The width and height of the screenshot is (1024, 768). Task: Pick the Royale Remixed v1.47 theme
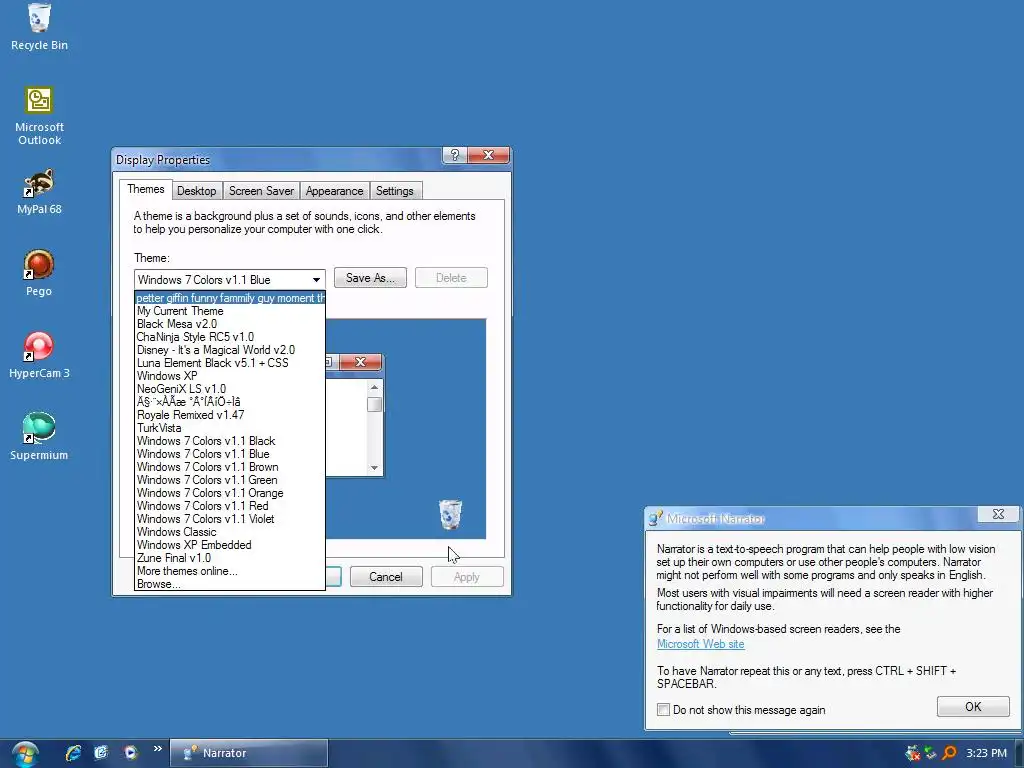point(230,415)
